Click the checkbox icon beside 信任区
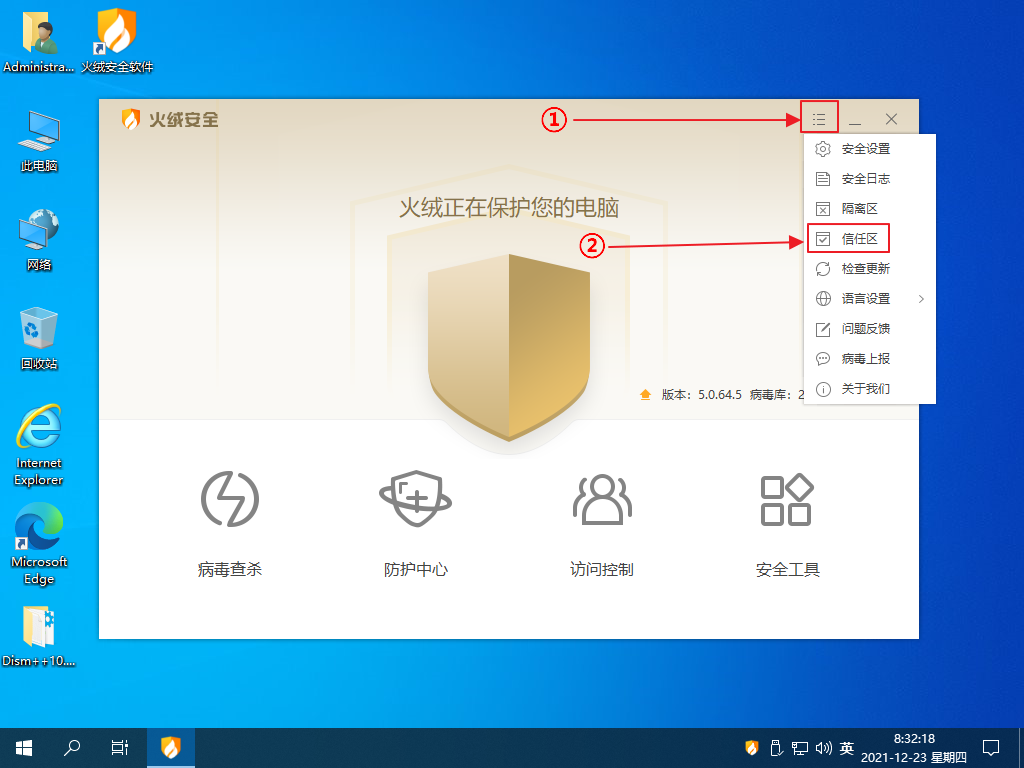The height and width of the screenshot is (768, 1024). (x=823, y=239)
